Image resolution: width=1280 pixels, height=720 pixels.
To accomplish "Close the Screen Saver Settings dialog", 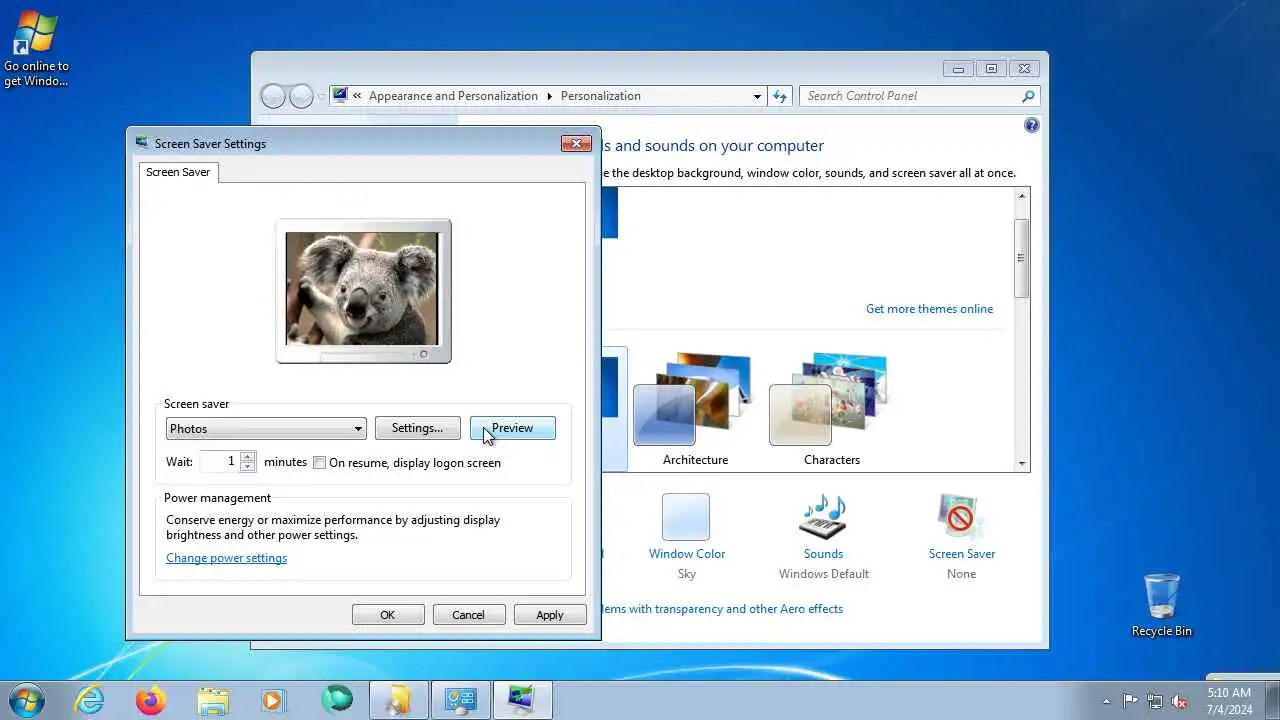I will 576,143.
